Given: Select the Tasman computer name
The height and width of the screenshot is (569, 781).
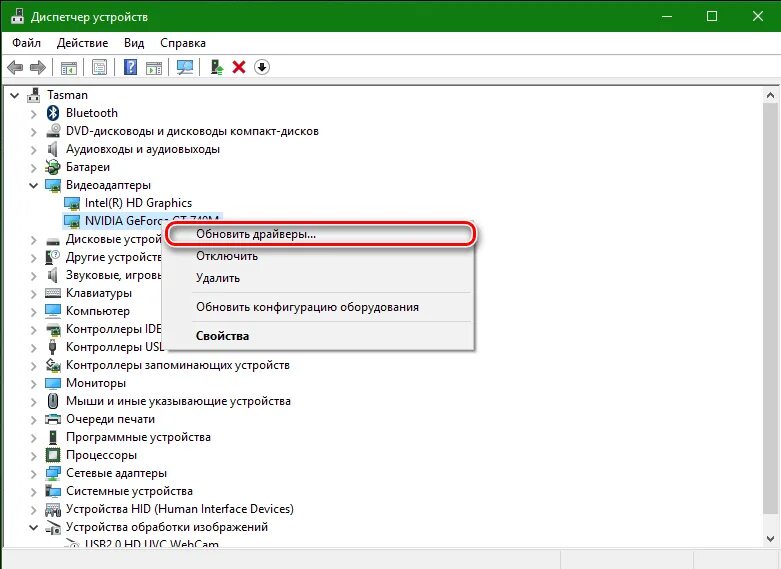Looking at the screenshot, I should pyautogui.click(x=67, y=95).
